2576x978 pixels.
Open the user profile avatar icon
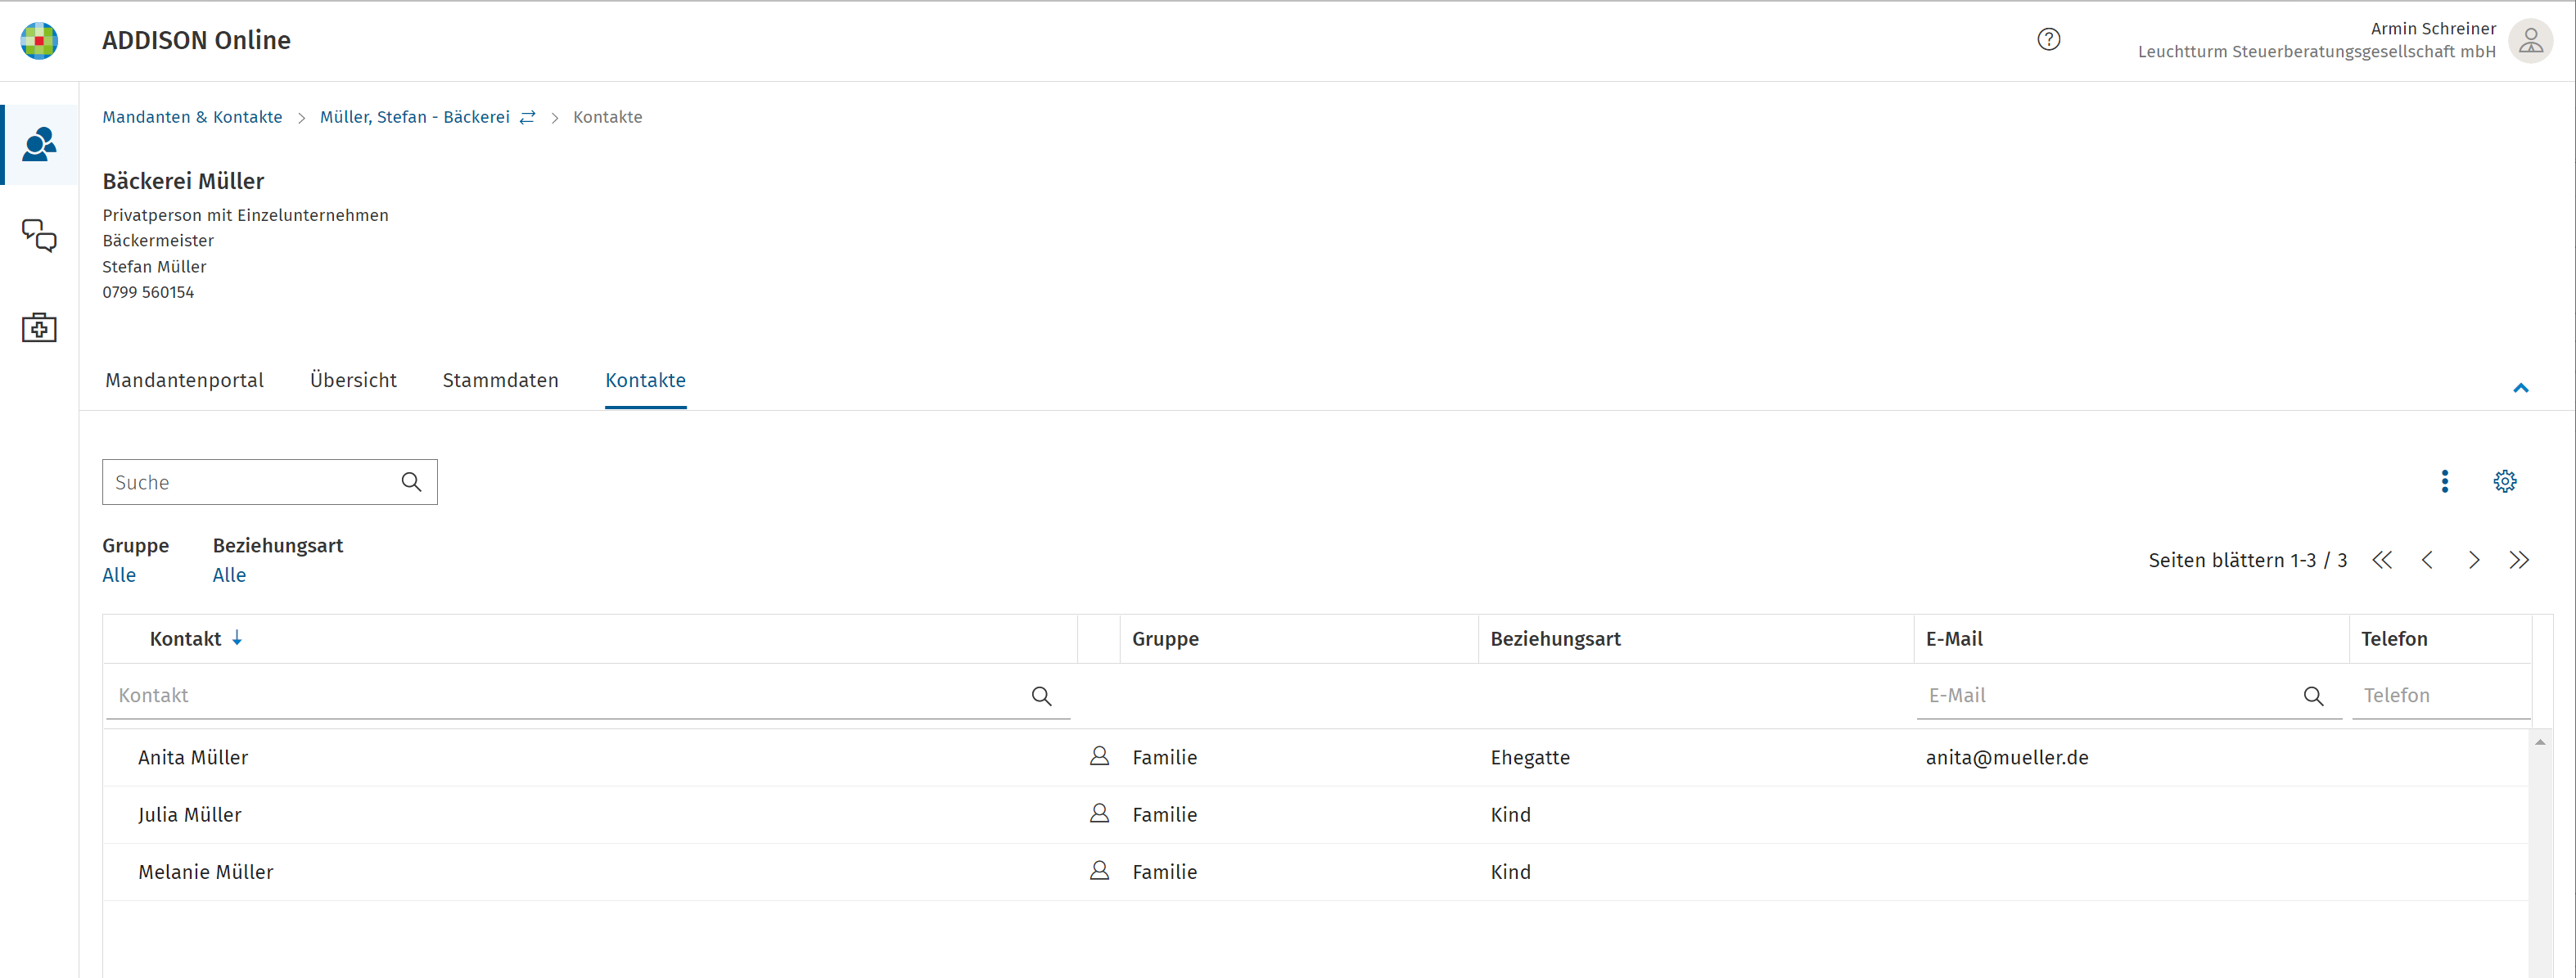pyautogui.click(x=2531, y=41)
